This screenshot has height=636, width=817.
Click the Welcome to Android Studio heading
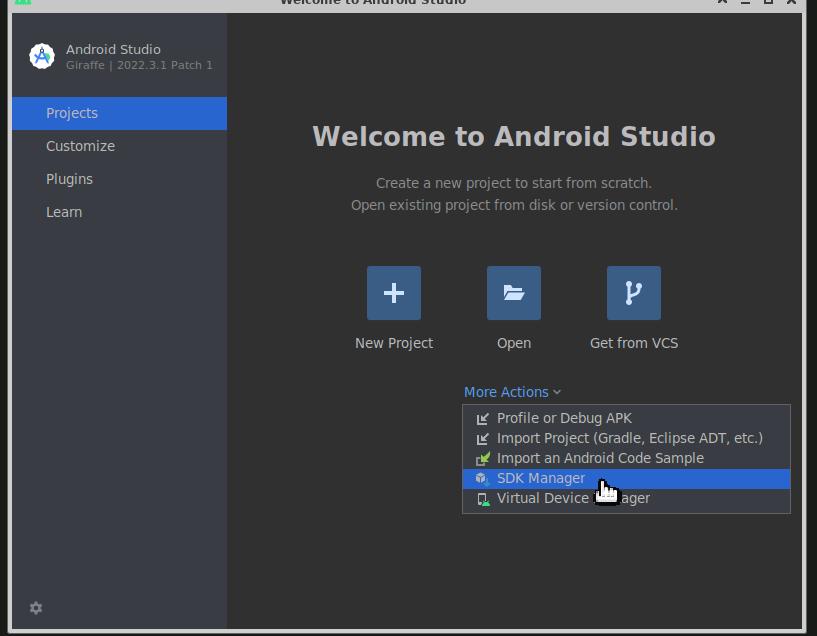[514, 136]
